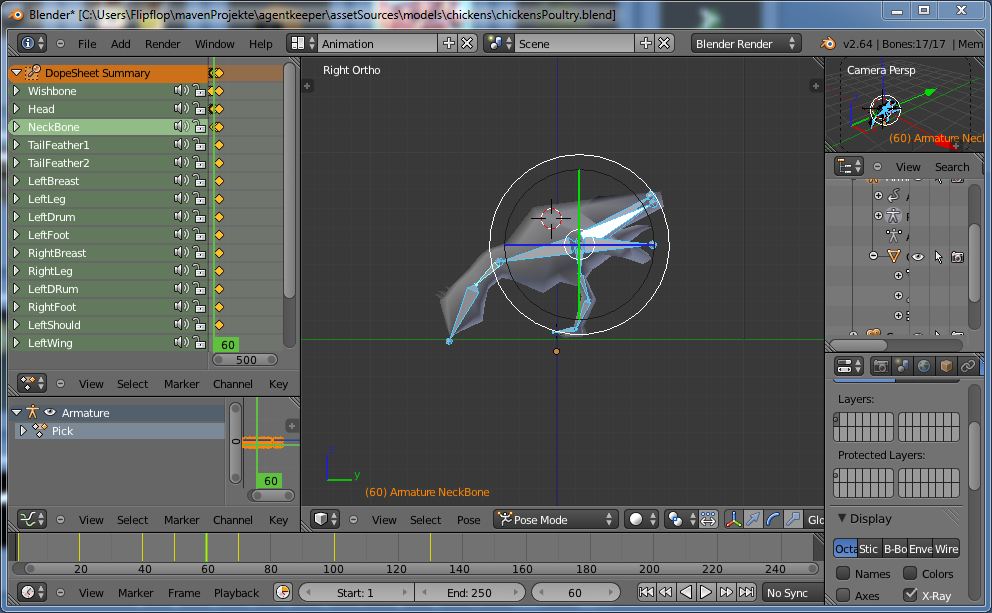Open the Pose Mode dropdown
The image size is (992, 613).
pos(556,520)
